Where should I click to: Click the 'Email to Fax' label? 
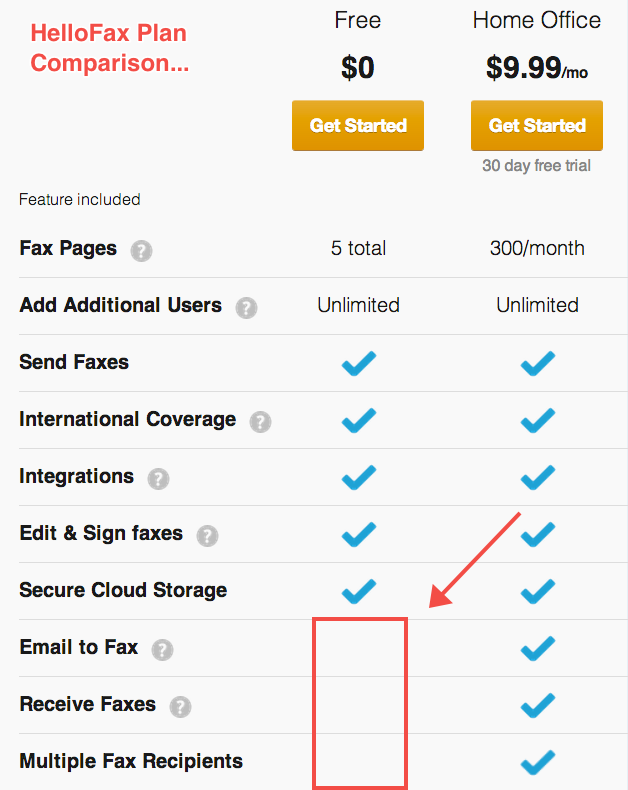click(79, 647)
